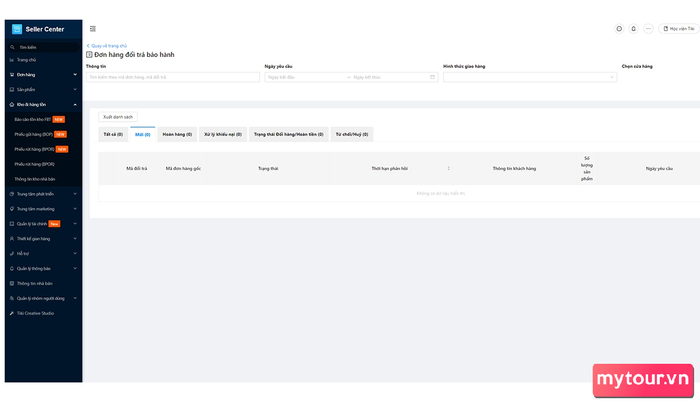Toggle the sidebar collapse hamburger icon
700x405 pixels.
point(93,29)
